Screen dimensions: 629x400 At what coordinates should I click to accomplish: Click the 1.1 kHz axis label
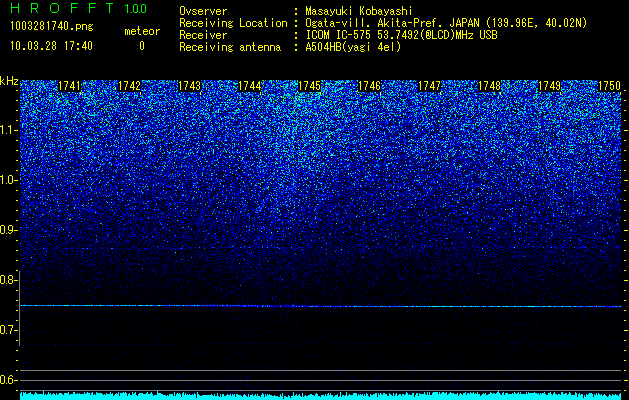[x=9, y=131]
